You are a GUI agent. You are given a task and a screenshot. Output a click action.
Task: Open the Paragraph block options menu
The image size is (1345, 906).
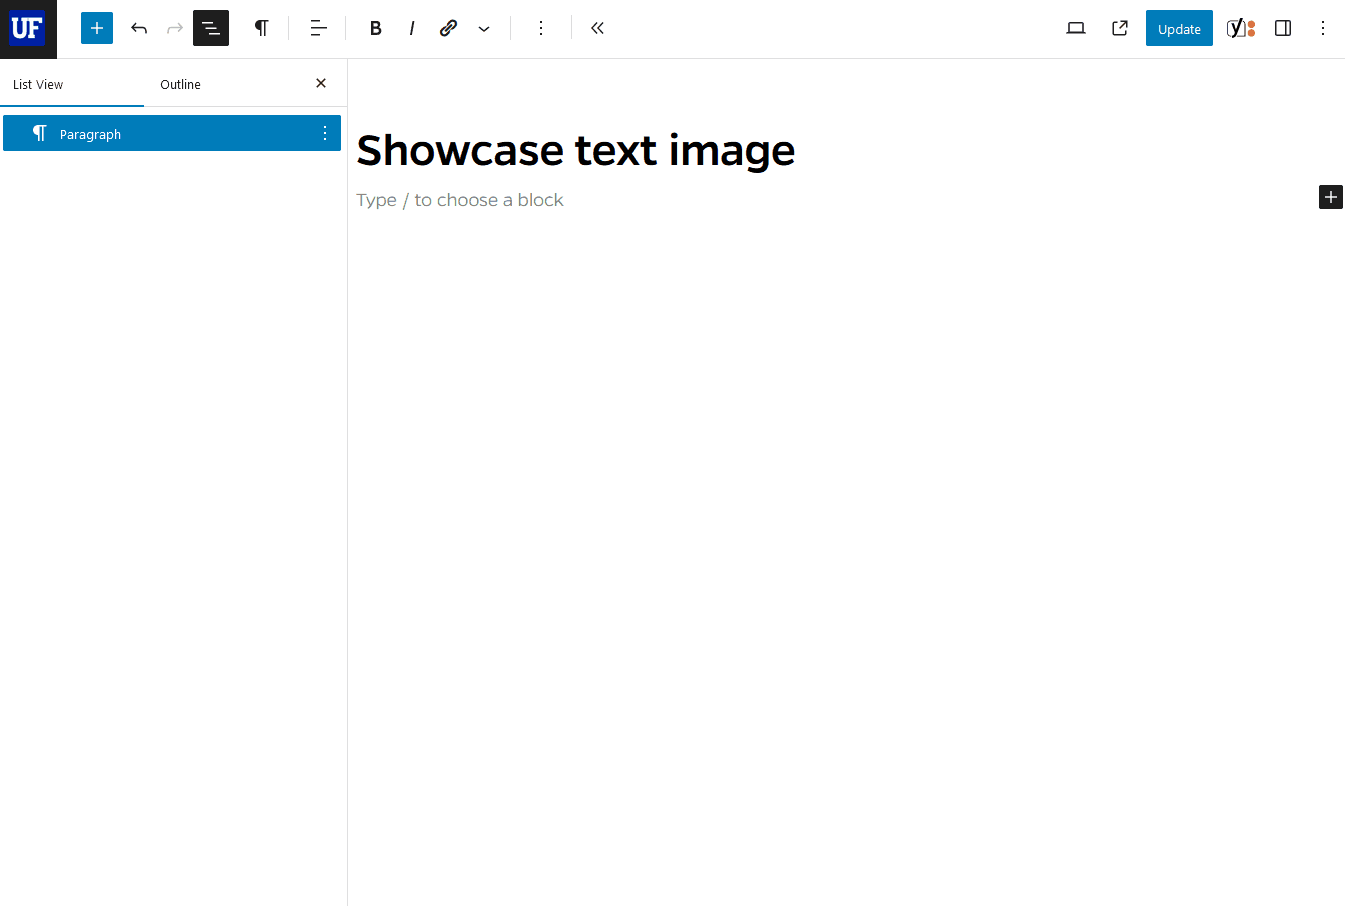tap(324, 132)
